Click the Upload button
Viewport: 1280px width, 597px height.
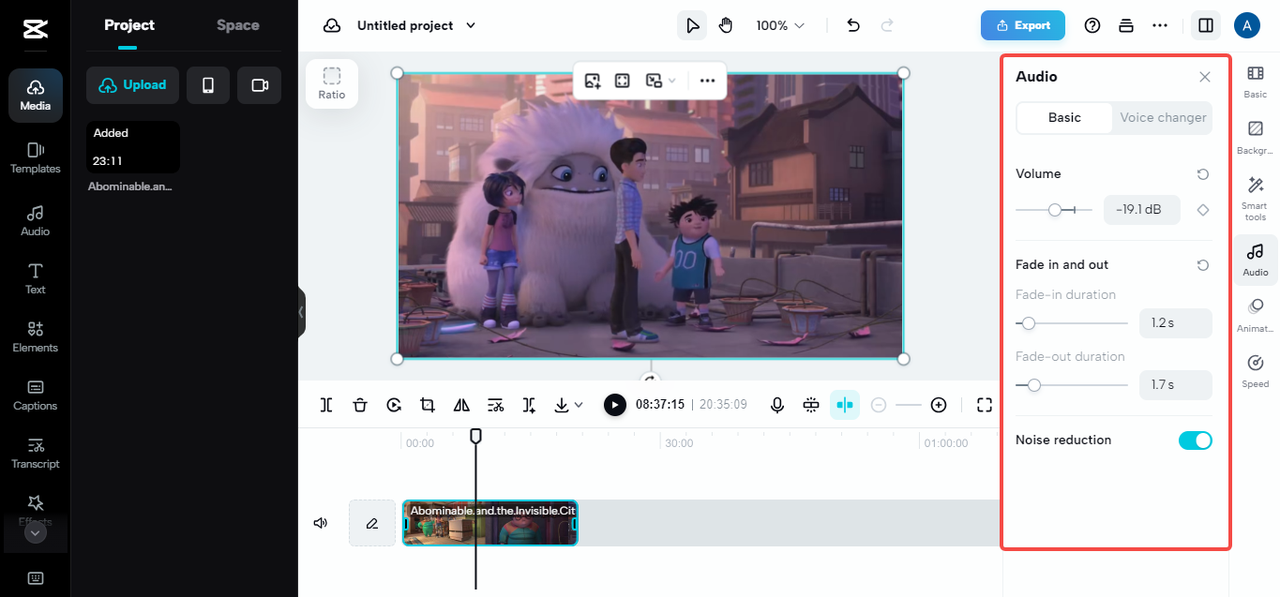pos(132,85)
